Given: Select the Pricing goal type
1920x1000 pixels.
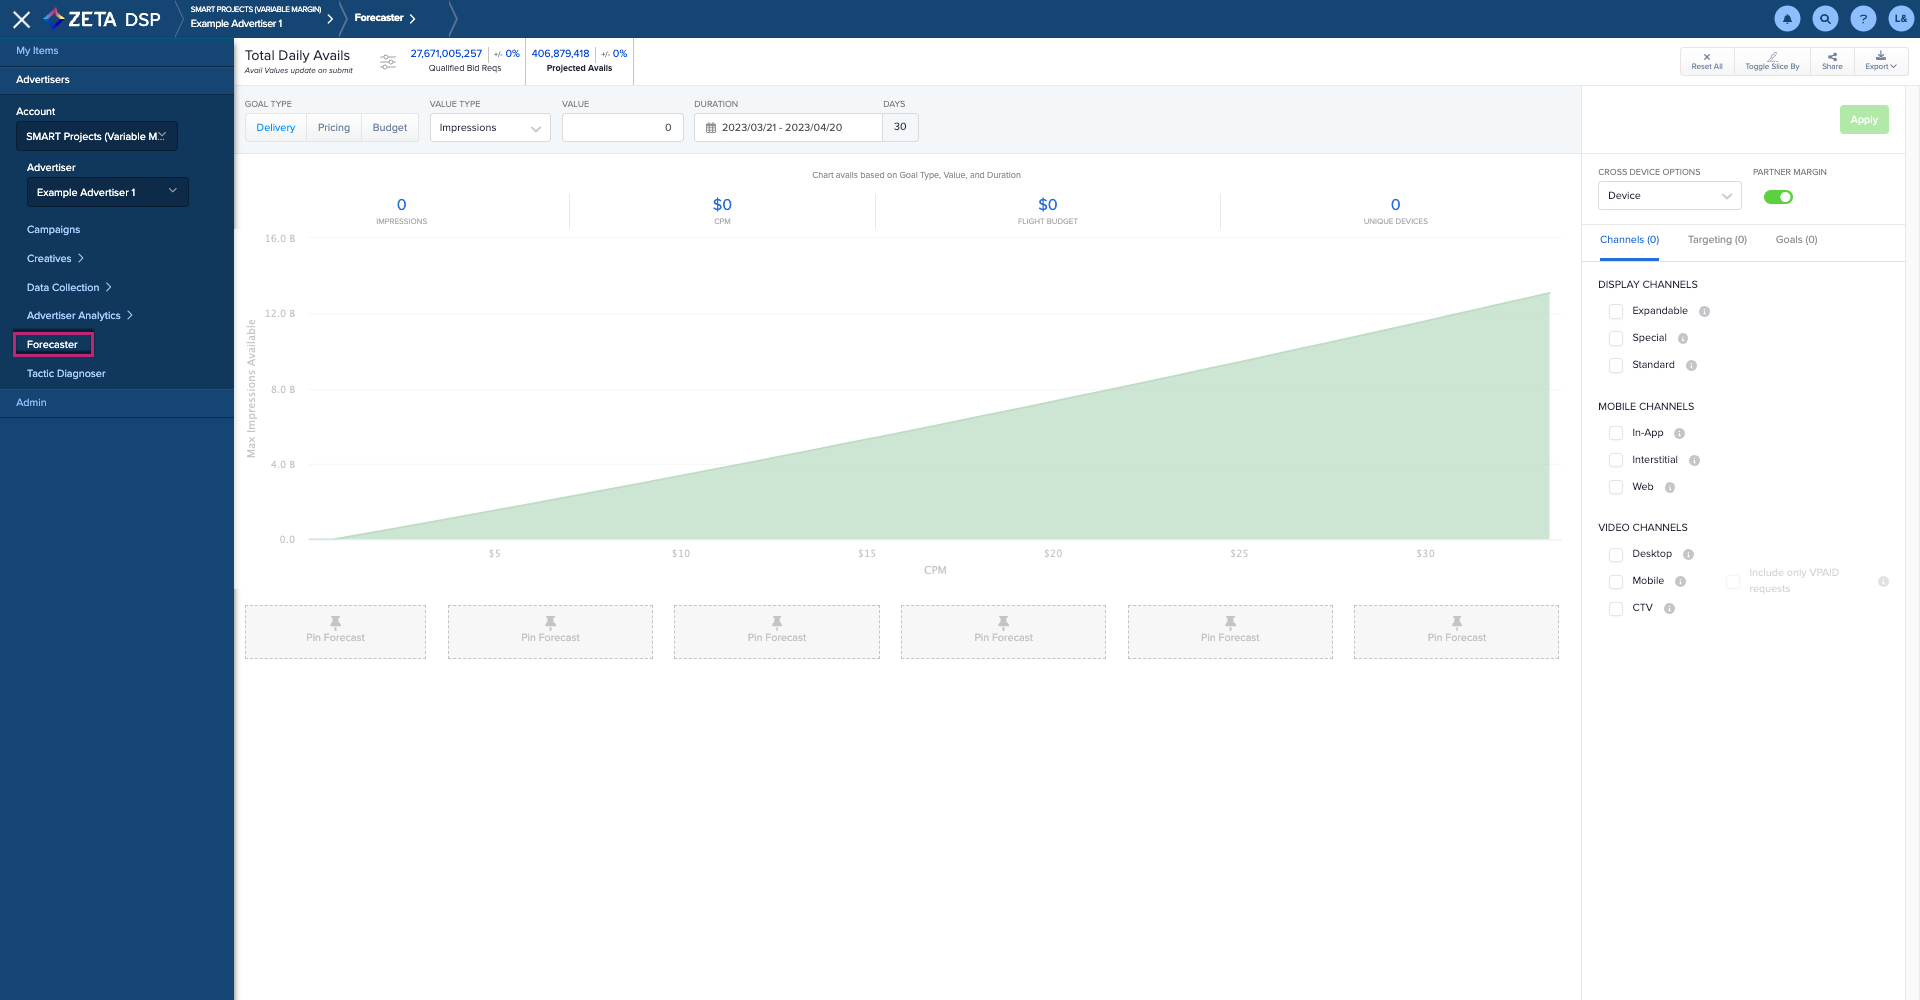Looking at the screenshot, I should tap(334, 128).
